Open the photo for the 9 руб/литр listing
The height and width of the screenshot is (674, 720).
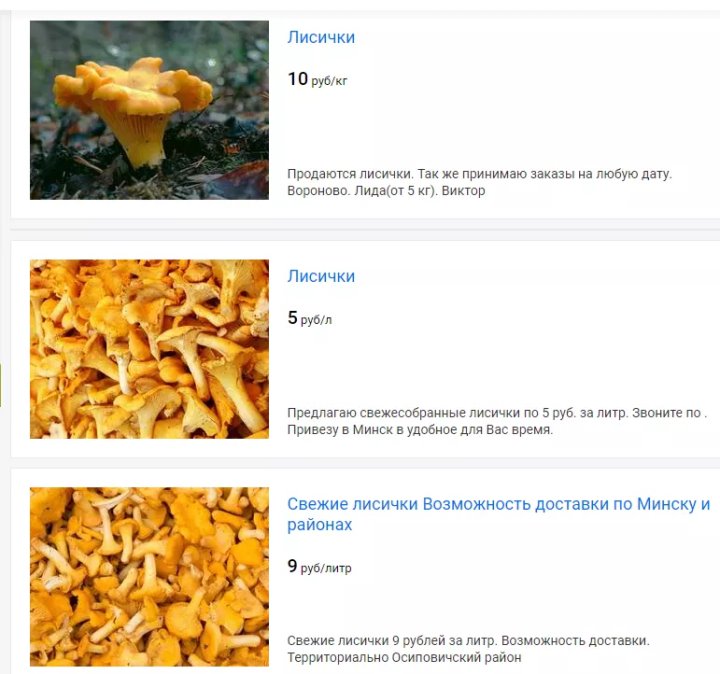tap(149, 576)
